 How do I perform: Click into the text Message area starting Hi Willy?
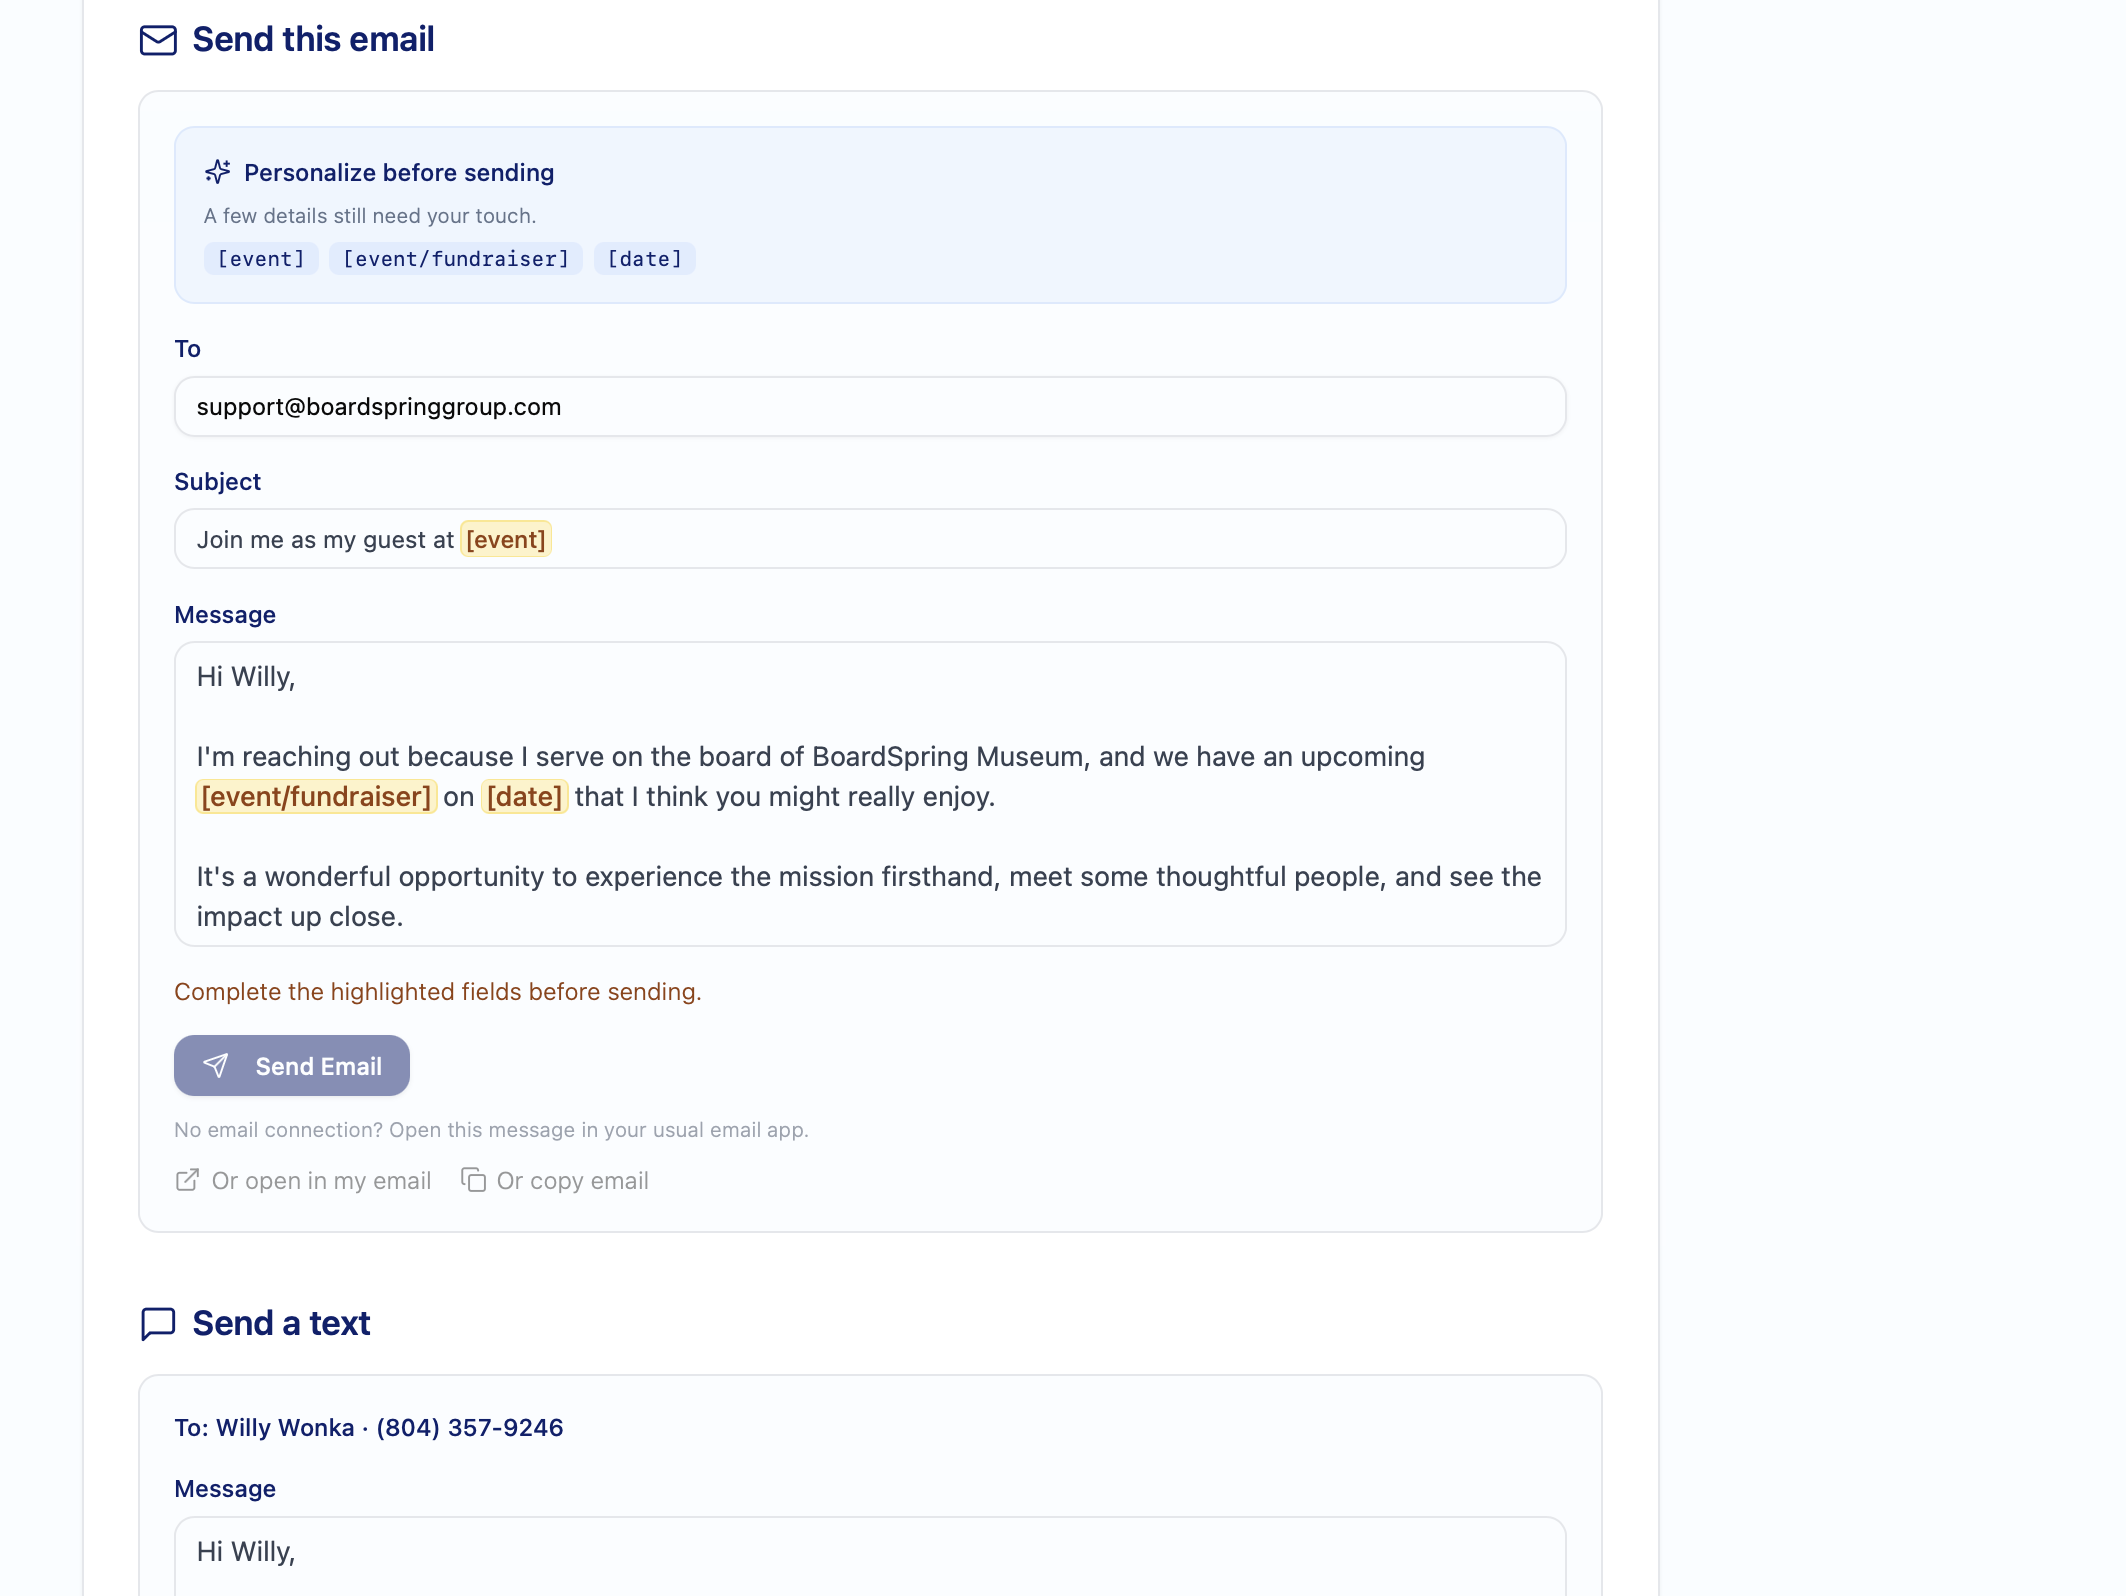coord(870,1556)
